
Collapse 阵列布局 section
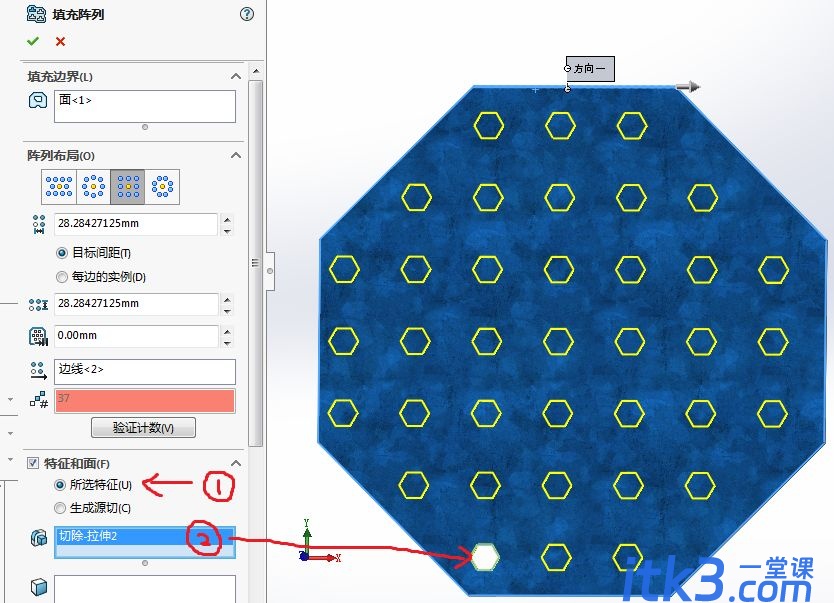point(236,155)
